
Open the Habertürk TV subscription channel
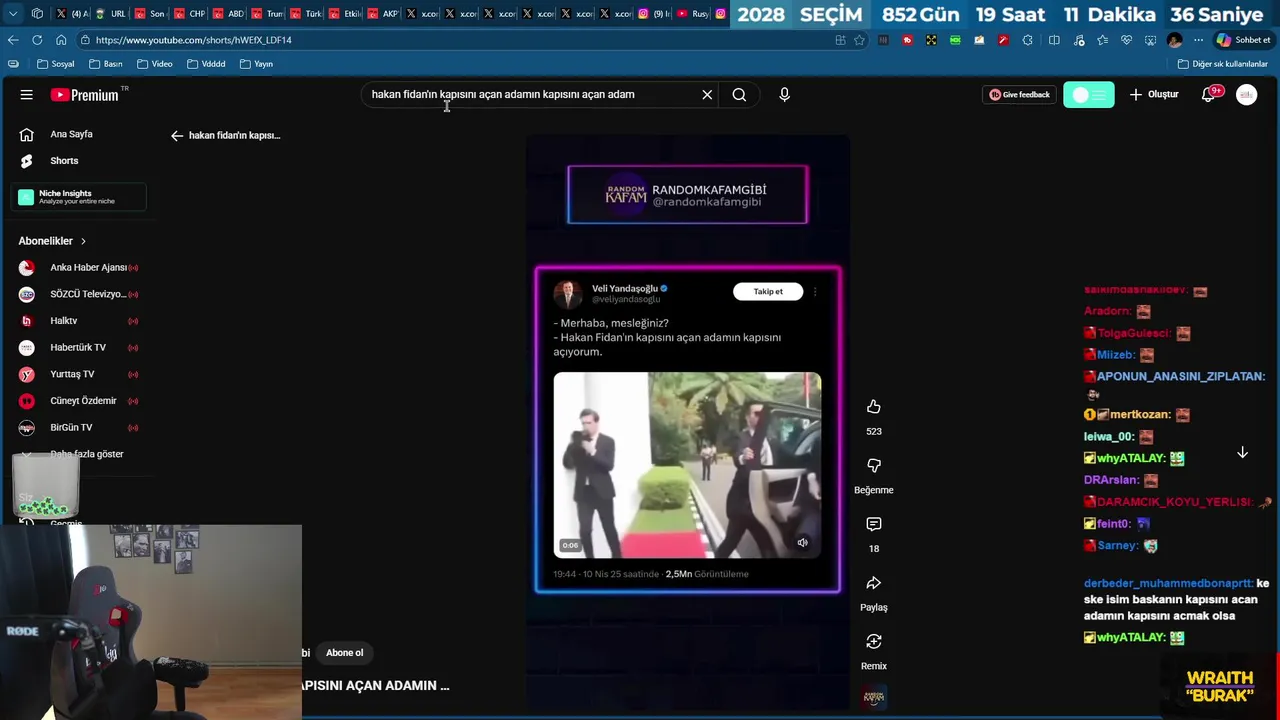[79, 347]
